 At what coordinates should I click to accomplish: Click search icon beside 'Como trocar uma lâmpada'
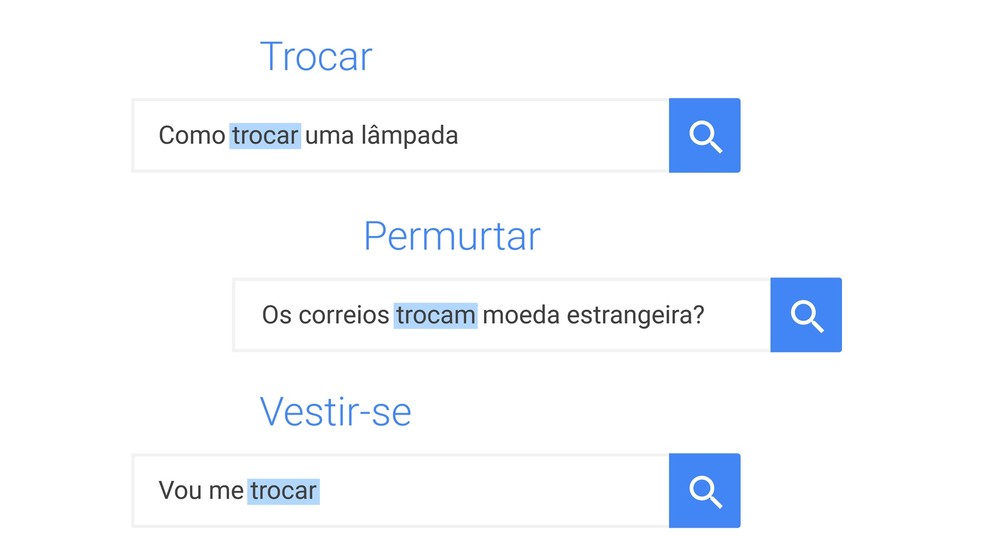point(705,135)
